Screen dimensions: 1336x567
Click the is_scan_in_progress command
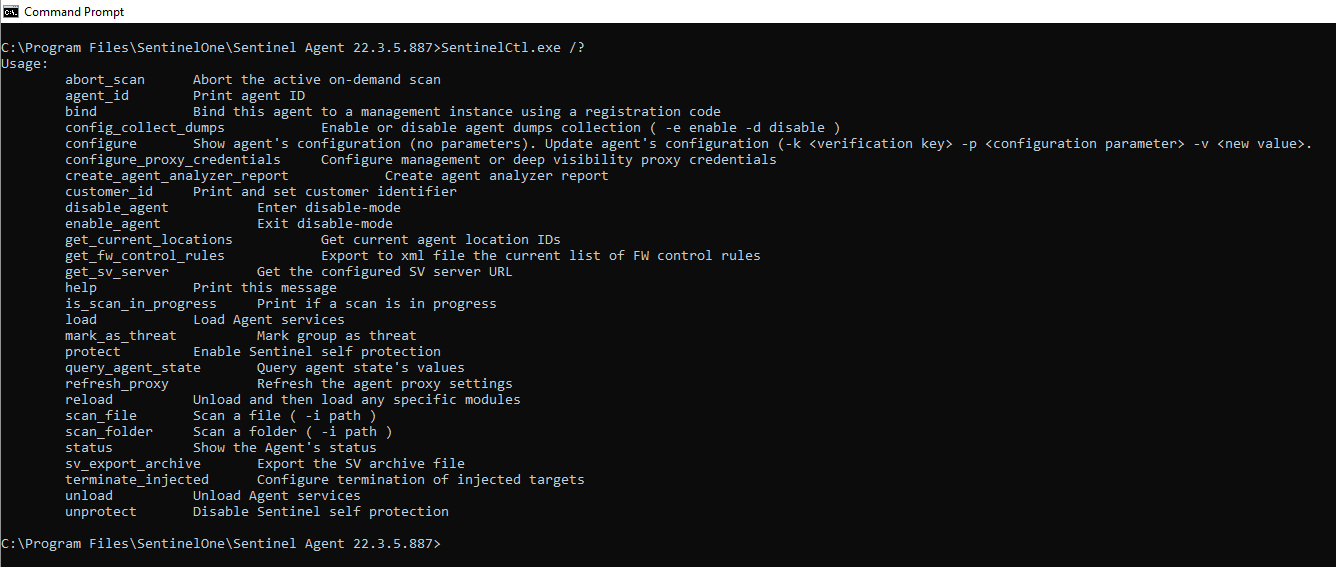tap(141, 304)
